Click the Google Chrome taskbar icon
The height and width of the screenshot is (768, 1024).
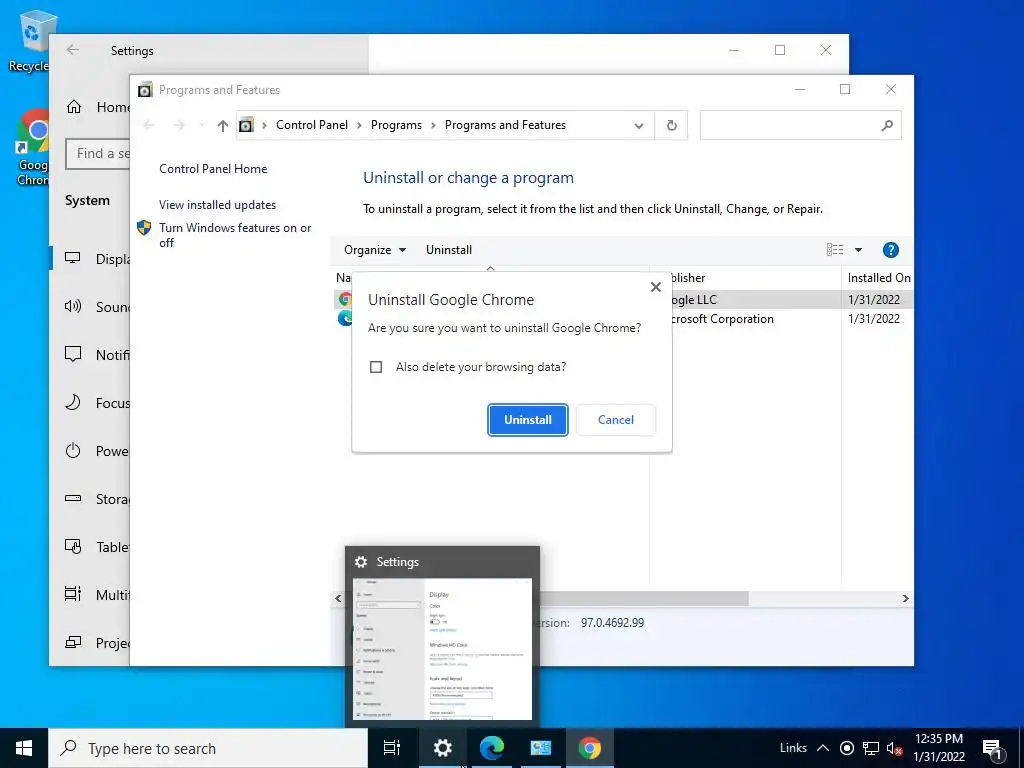pyautogui.click(x=589, y=748)
